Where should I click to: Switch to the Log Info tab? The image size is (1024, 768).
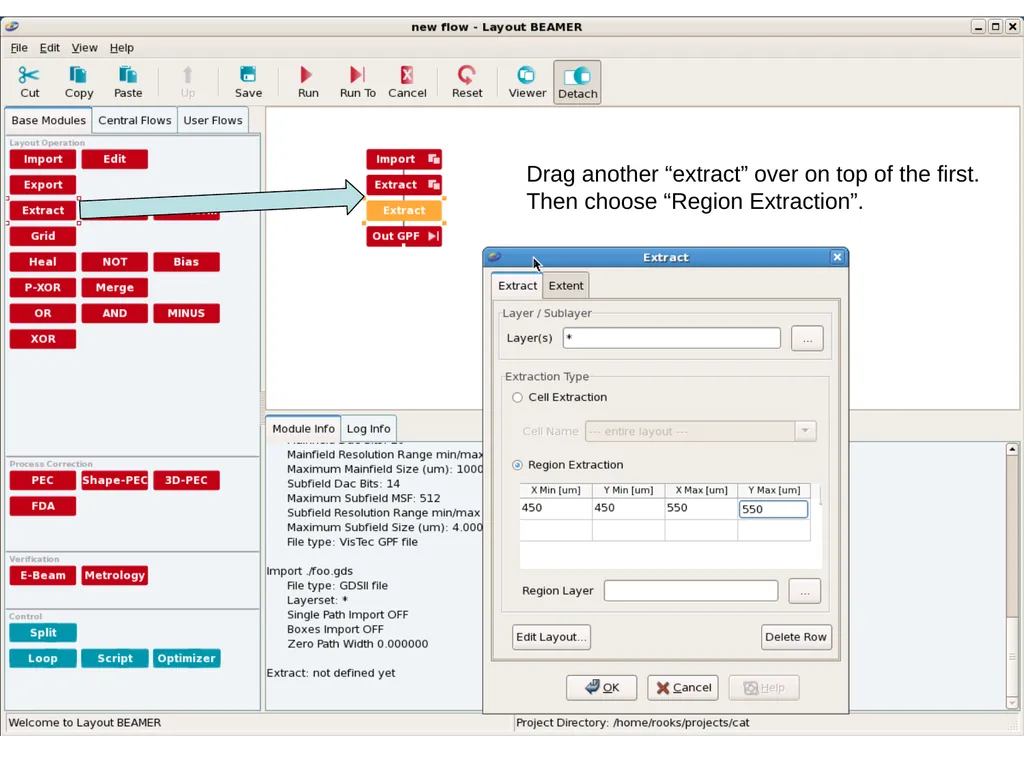tap(368, 428)
